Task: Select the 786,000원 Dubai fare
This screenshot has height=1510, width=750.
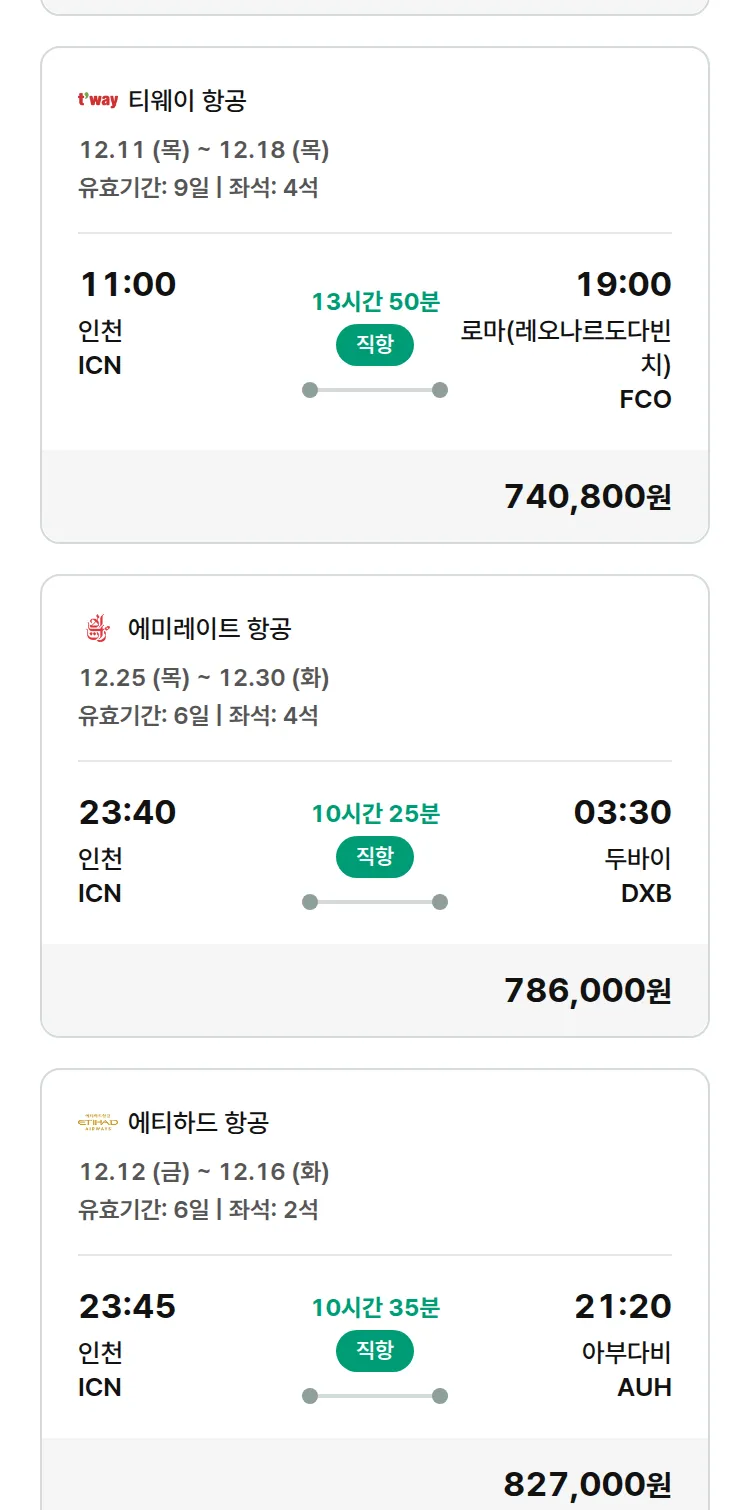Action: tap(587, 990)
